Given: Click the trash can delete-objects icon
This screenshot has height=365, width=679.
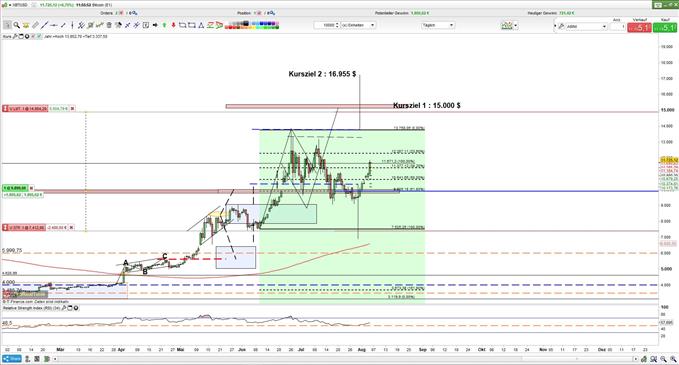Looking at the screenshot, I should (109, 25).
